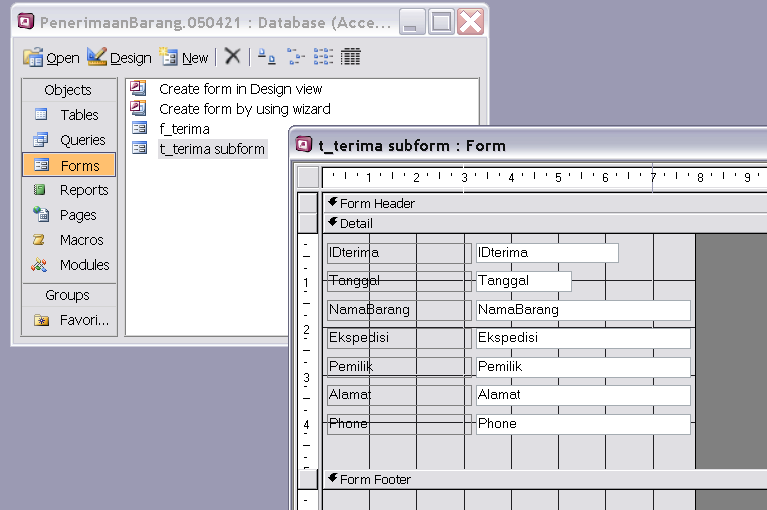Click the Detail section bar
767x510 pixels.
pyautogui.click(x=545, y=223)
